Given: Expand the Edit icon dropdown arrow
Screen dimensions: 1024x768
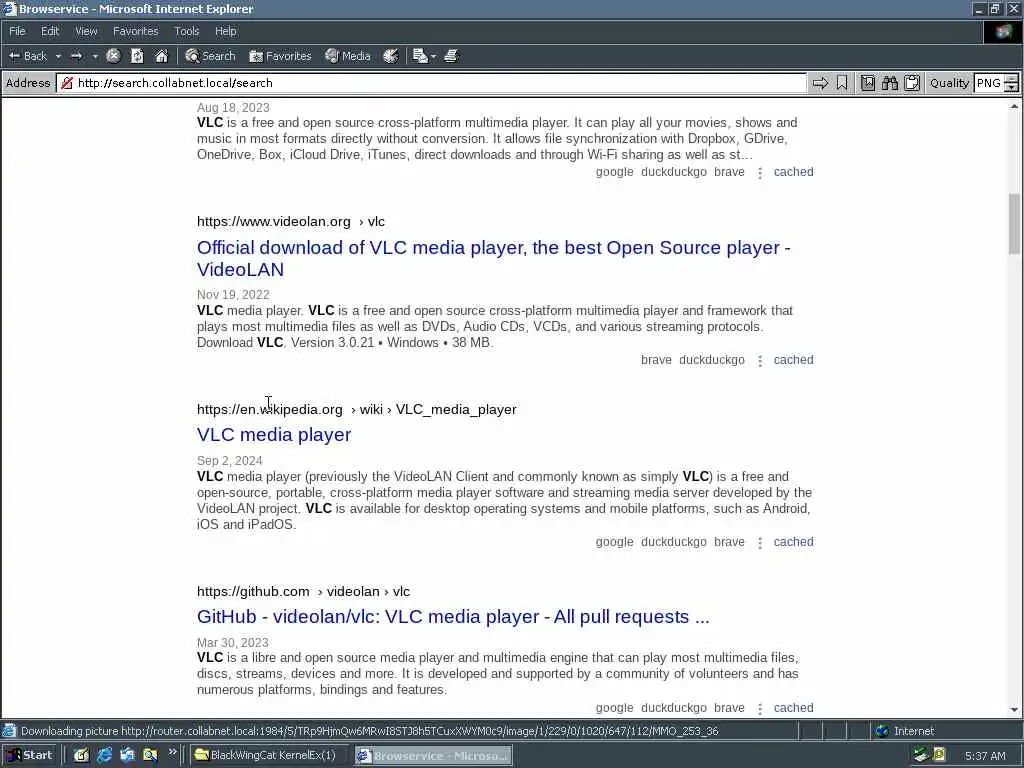Looking at the screenshot, I should pyautogui.click(x=433, y=56).
